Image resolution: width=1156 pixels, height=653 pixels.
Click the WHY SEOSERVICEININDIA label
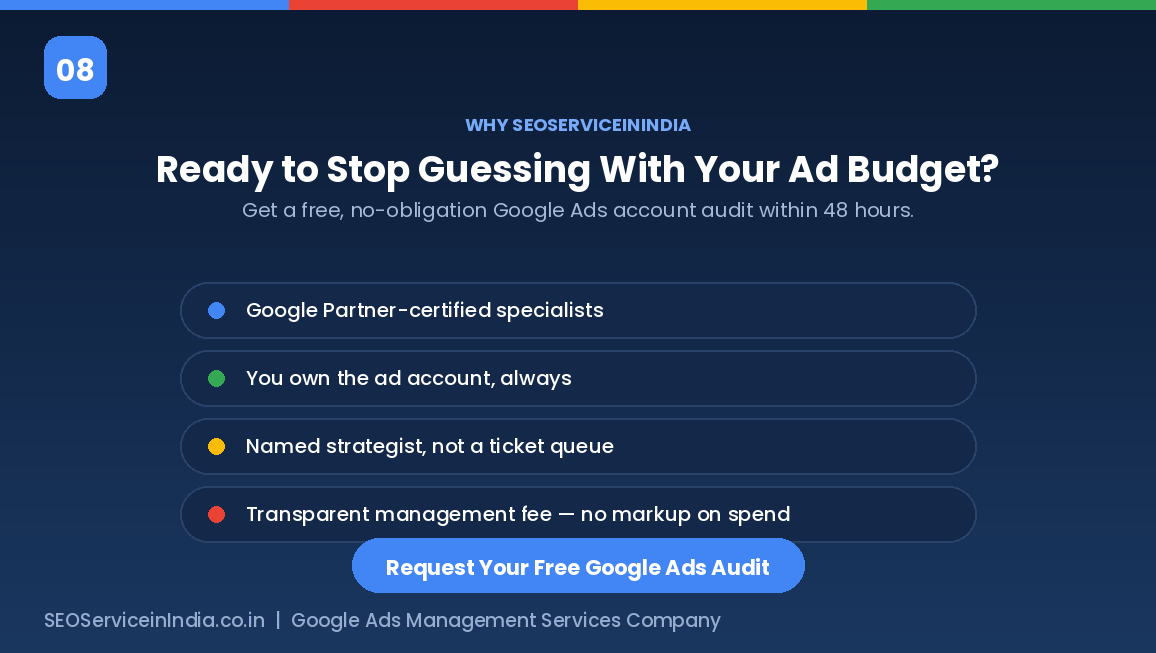[578, 125]
